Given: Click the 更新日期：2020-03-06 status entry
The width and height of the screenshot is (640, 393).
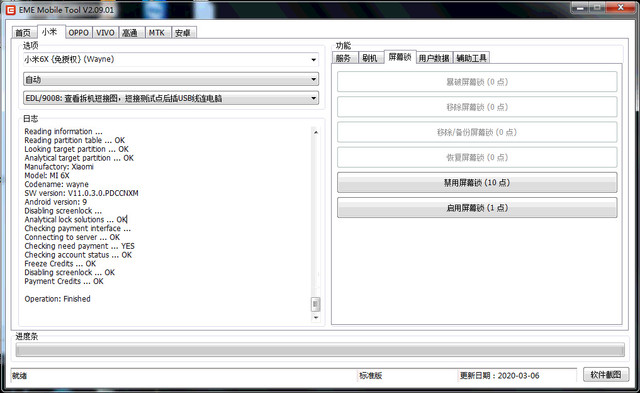Looking at the screenshot, I should tap(500, 375).
